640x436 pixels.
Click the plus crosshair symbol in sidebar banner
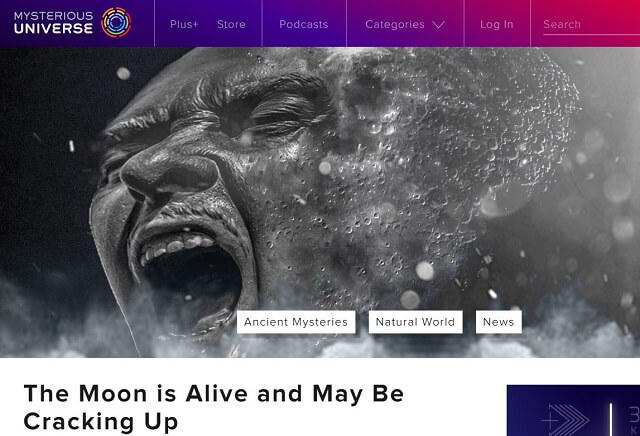550,420
